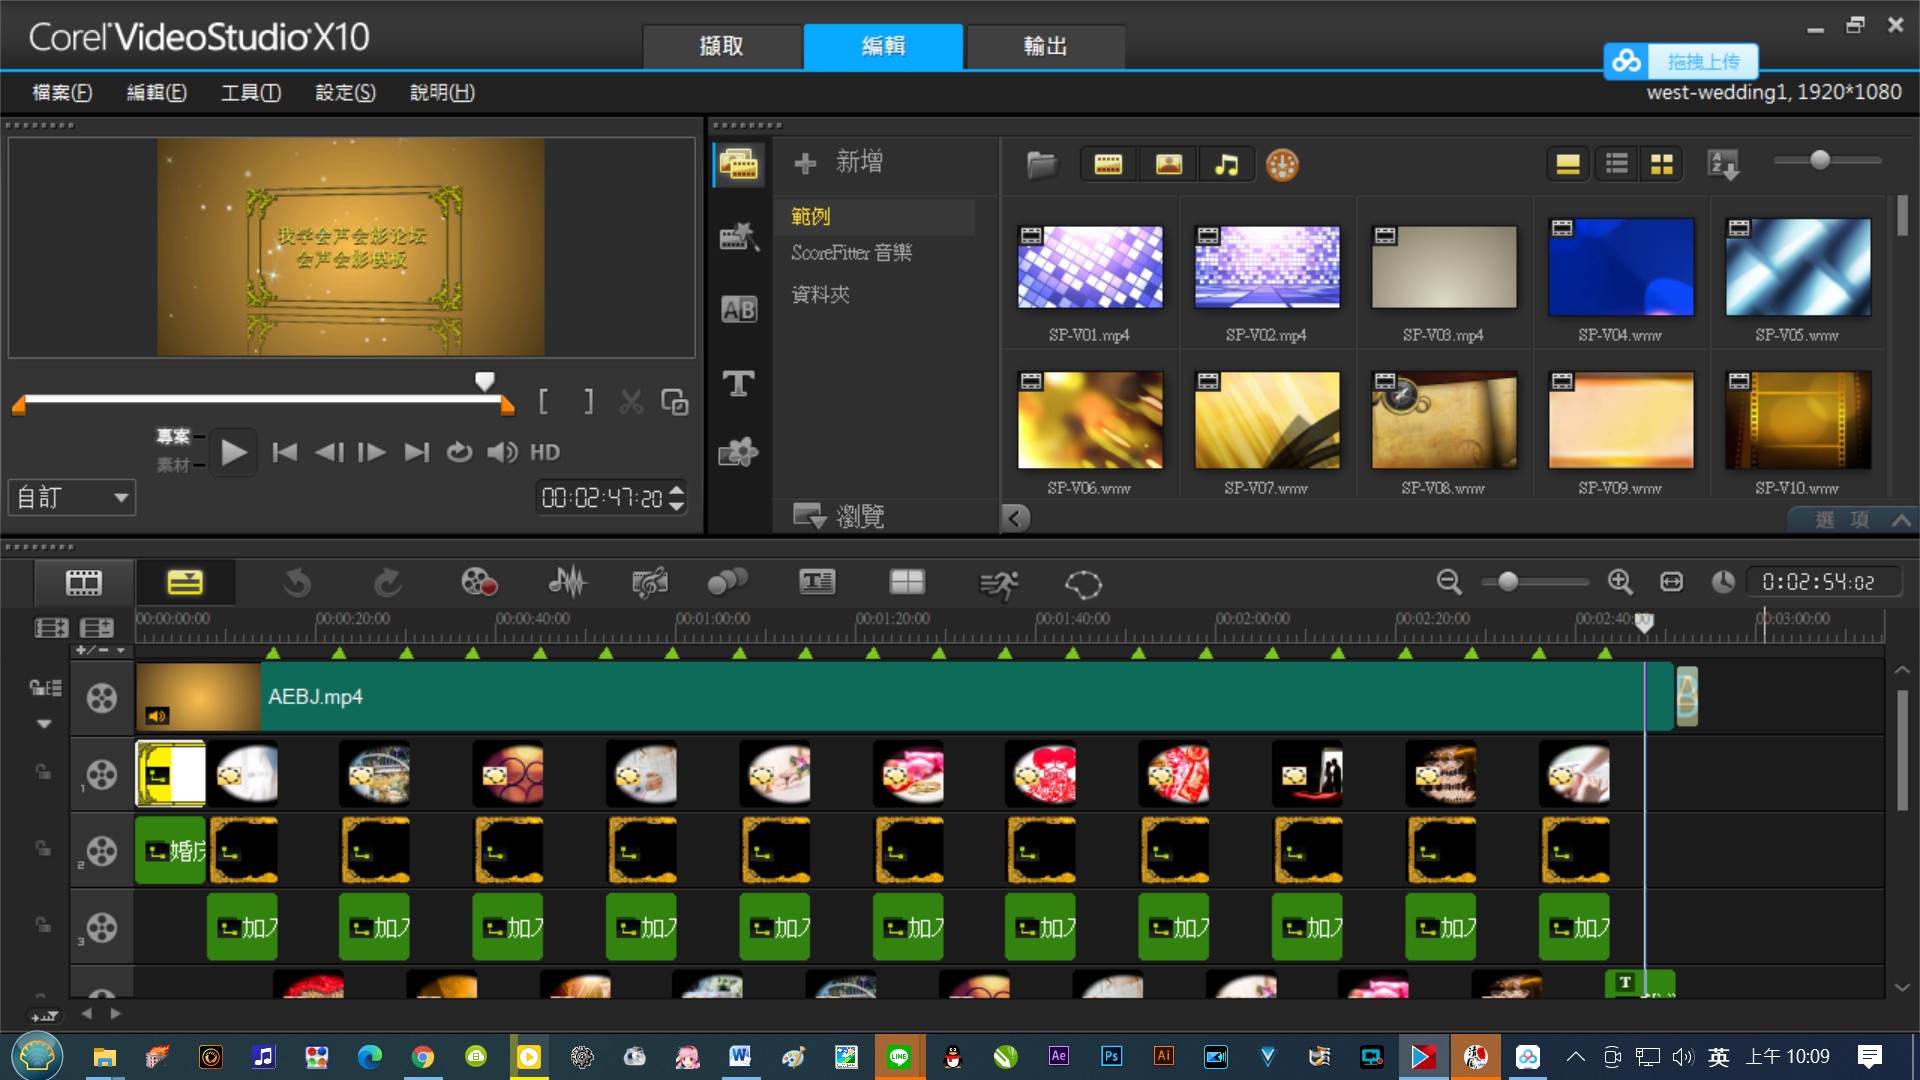Toggle showing audio files in library
The width and height of the screenshot is (1920, 1080).
(1227, 164)
